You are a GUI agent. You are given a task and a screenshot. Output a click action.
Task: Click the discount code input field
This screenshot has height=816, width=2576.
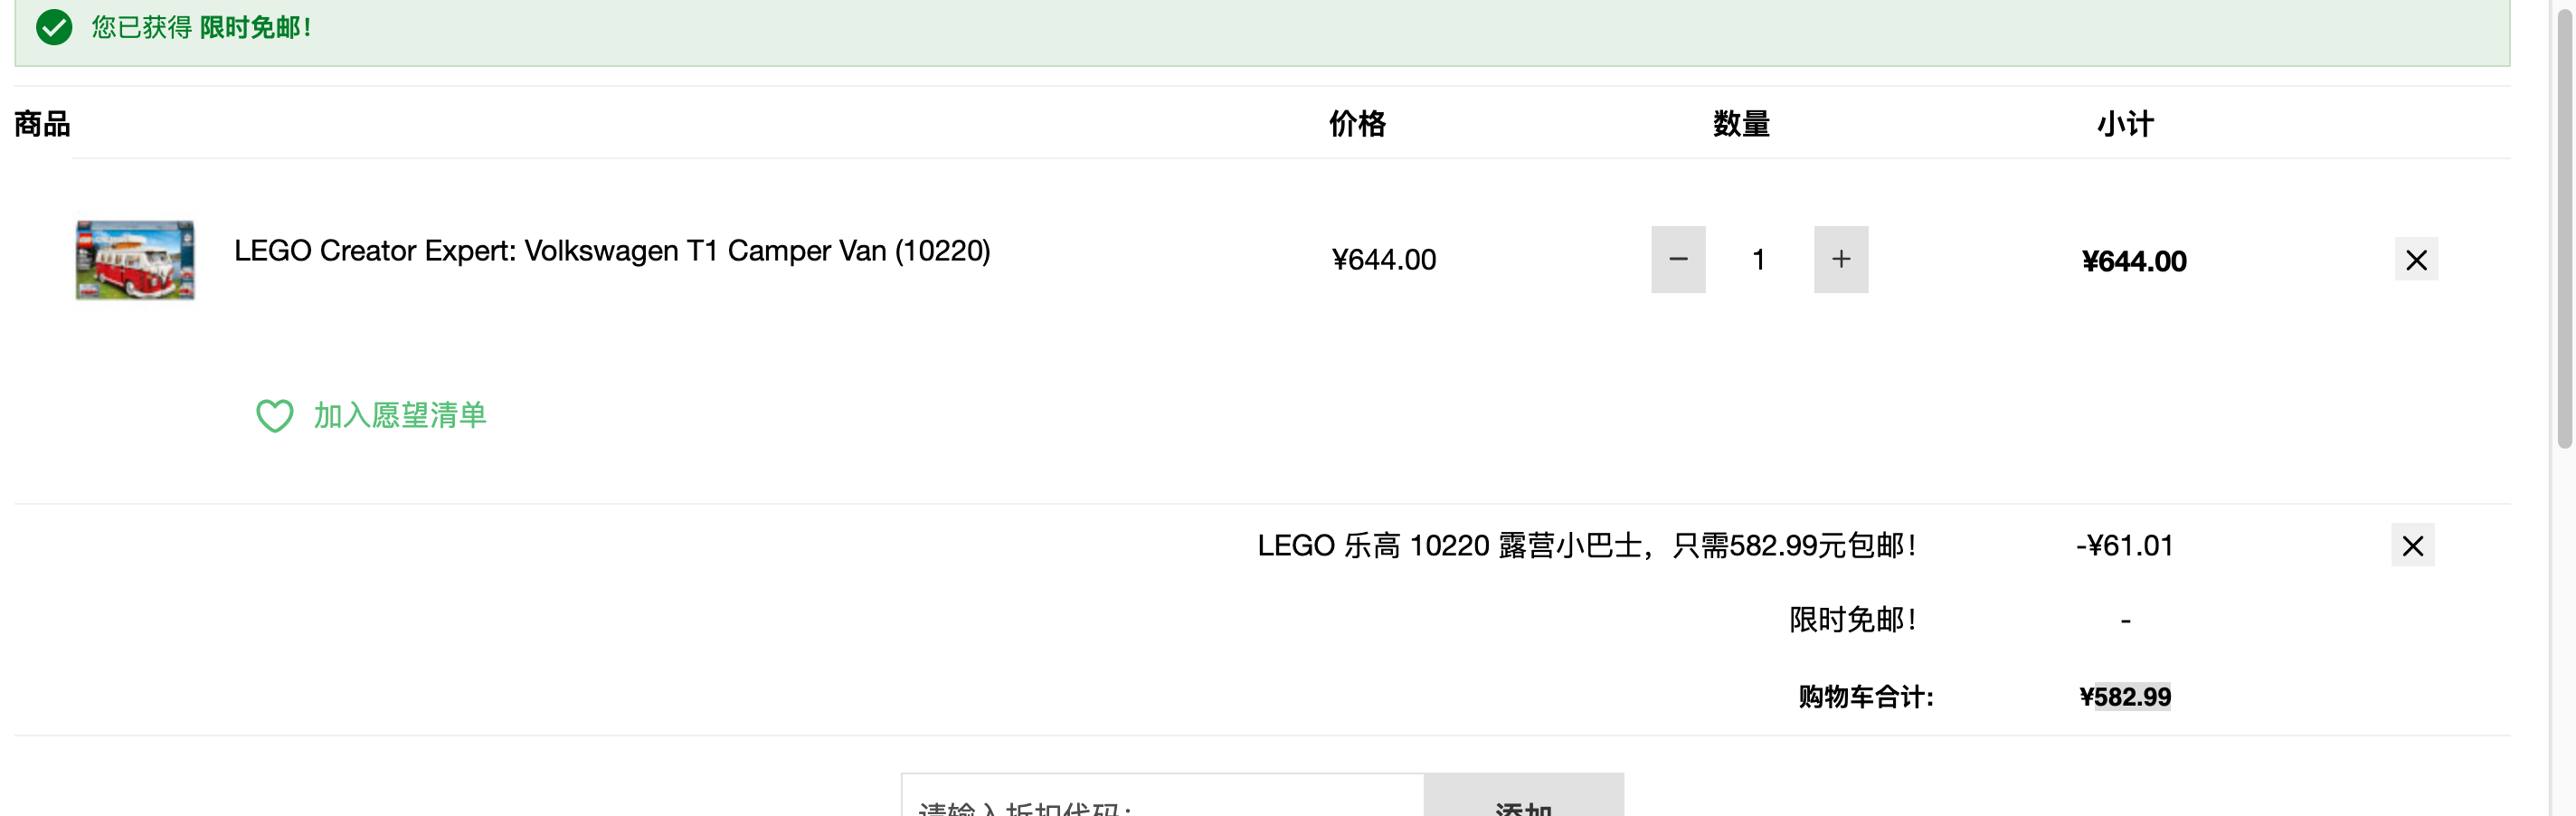(x=1162, y=796)
